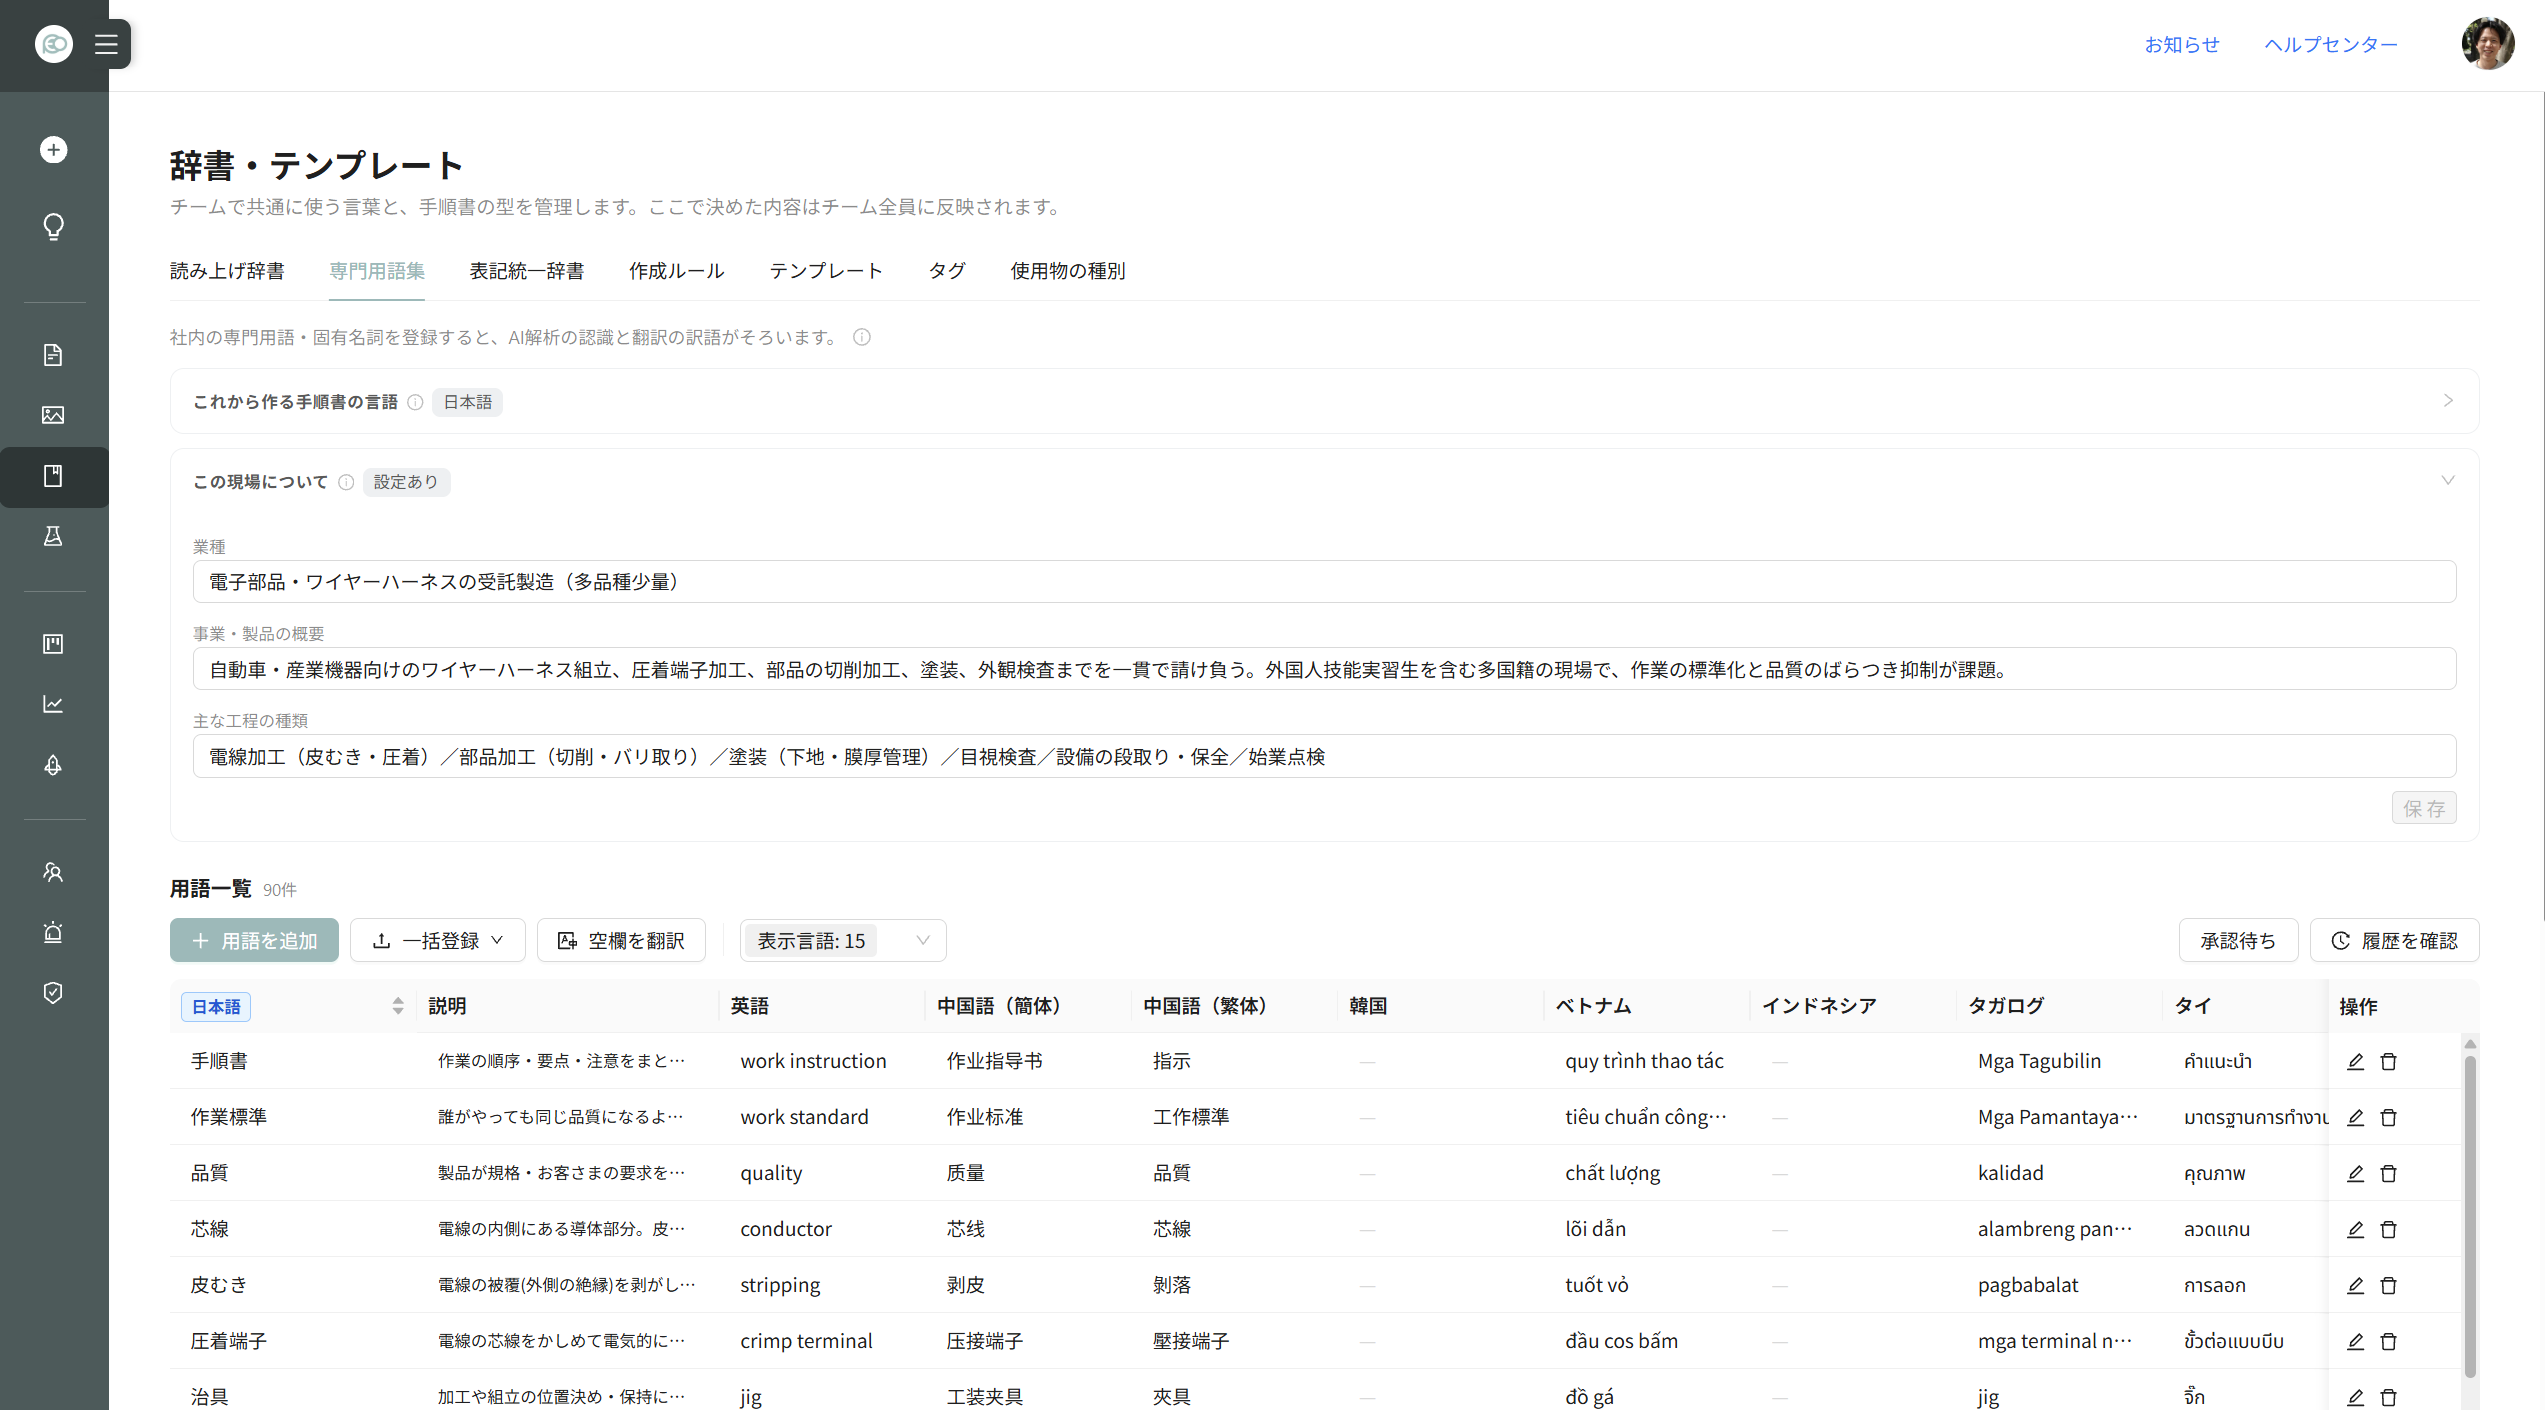Viewport: 2545px width, 1410px height.
Task: Open ヘルプセンター link
Action: click(2331, 45)
